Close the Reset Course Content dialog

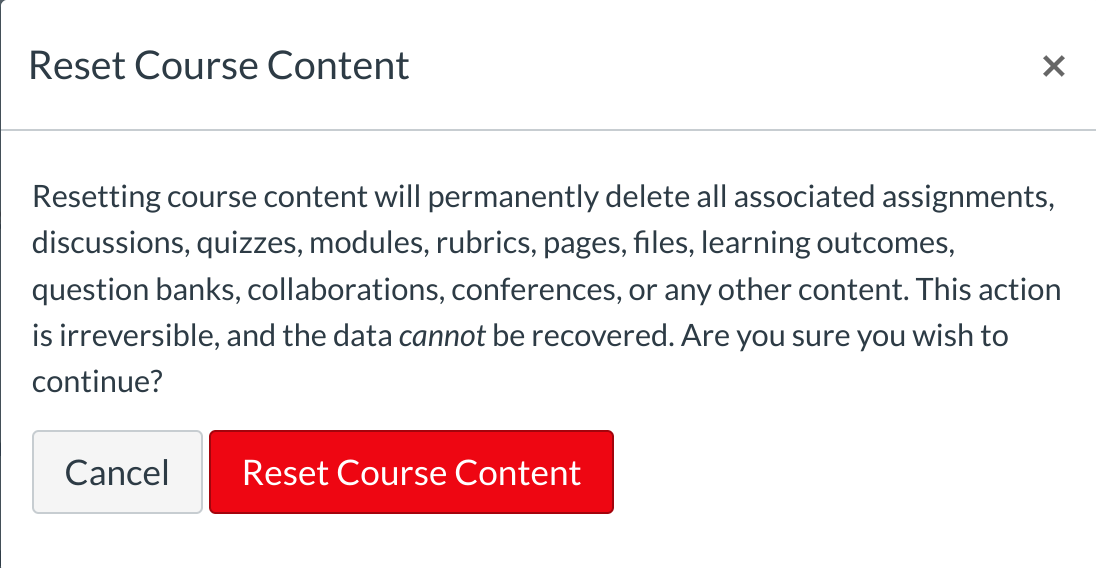(1052, 67)
